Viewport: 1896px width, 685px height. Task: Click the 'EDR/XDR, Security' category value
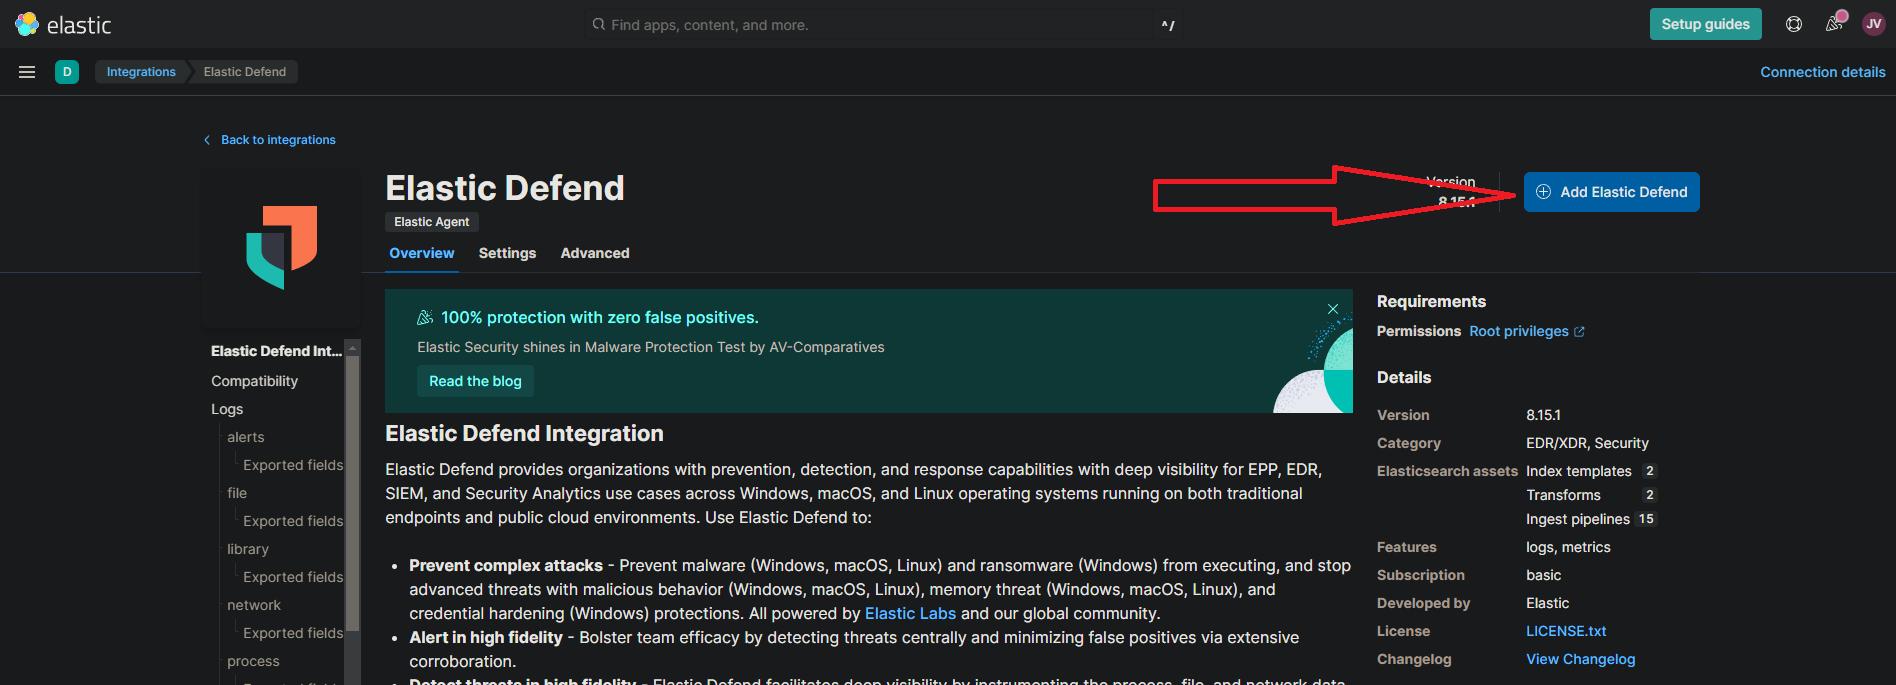pos(1587,443)
